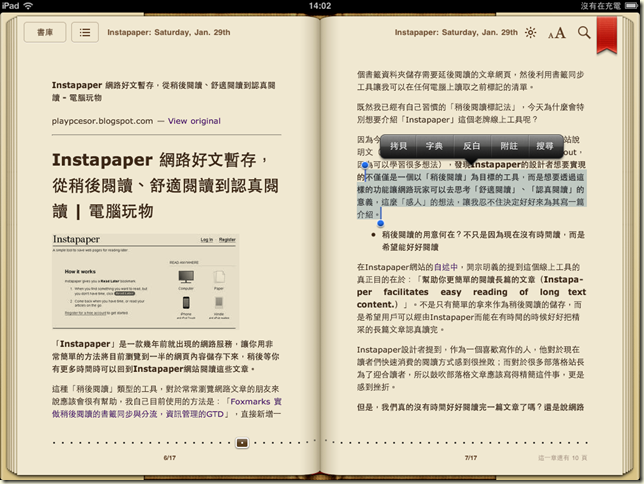Tap the 7/17 page number
Viewport: 644px width, 484px height.
point(471,457)
